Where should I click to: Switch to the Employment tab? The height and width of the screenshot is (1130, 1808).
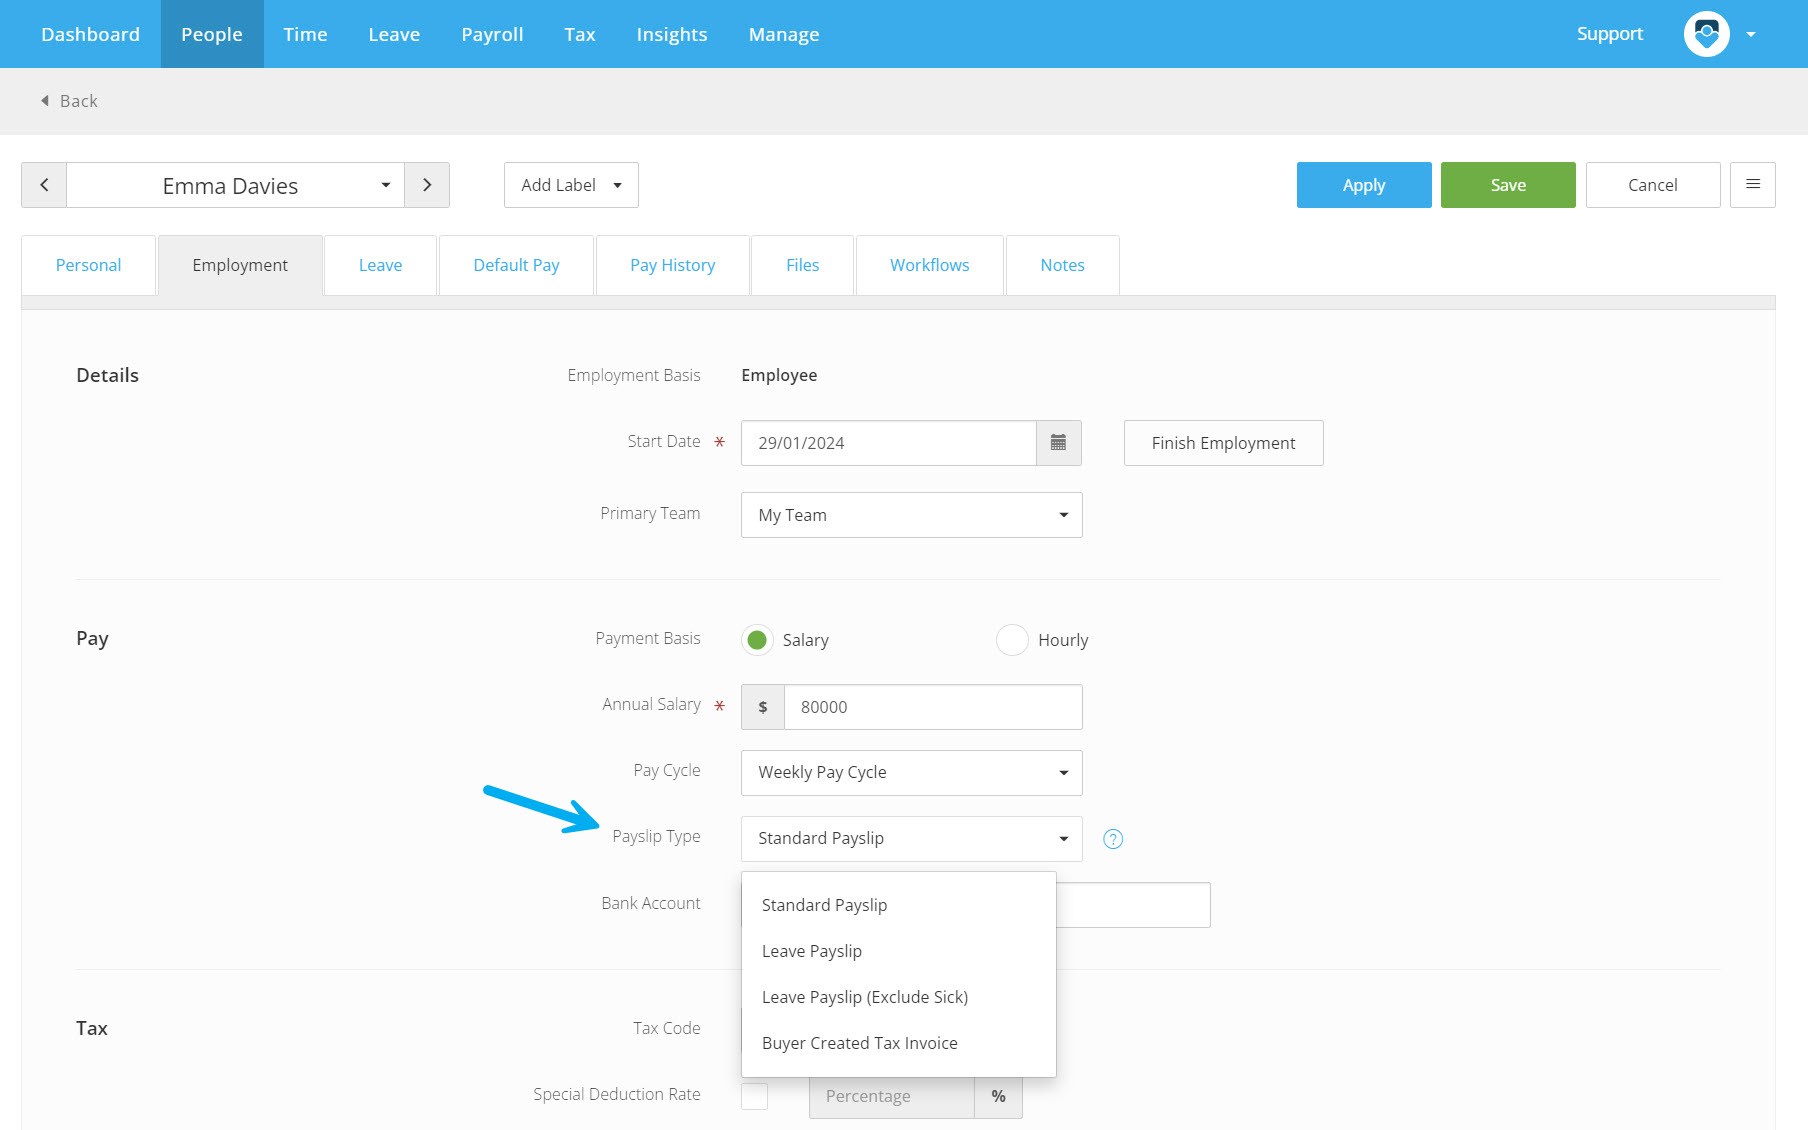240,265
